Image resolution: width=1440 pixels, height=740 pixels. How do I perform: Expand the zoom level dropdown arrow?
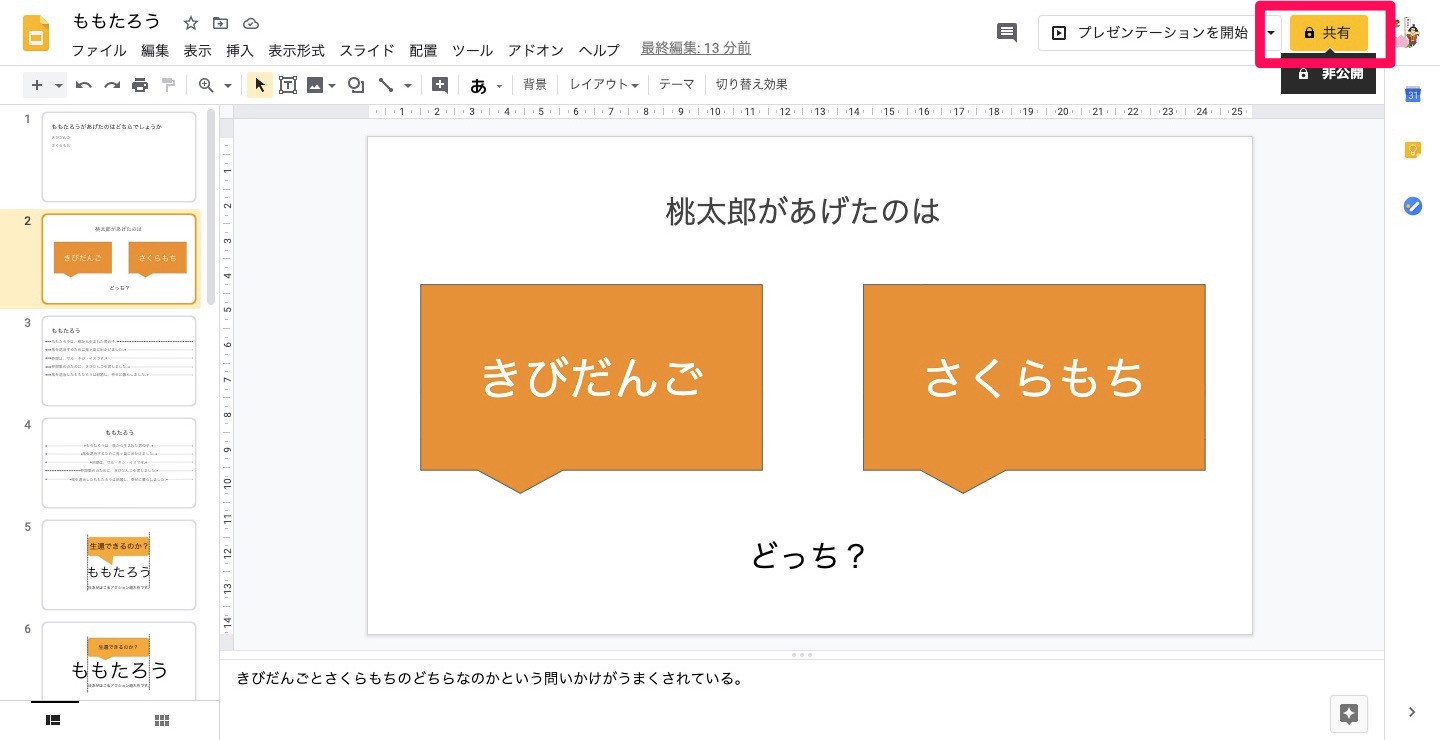[228, 86]
